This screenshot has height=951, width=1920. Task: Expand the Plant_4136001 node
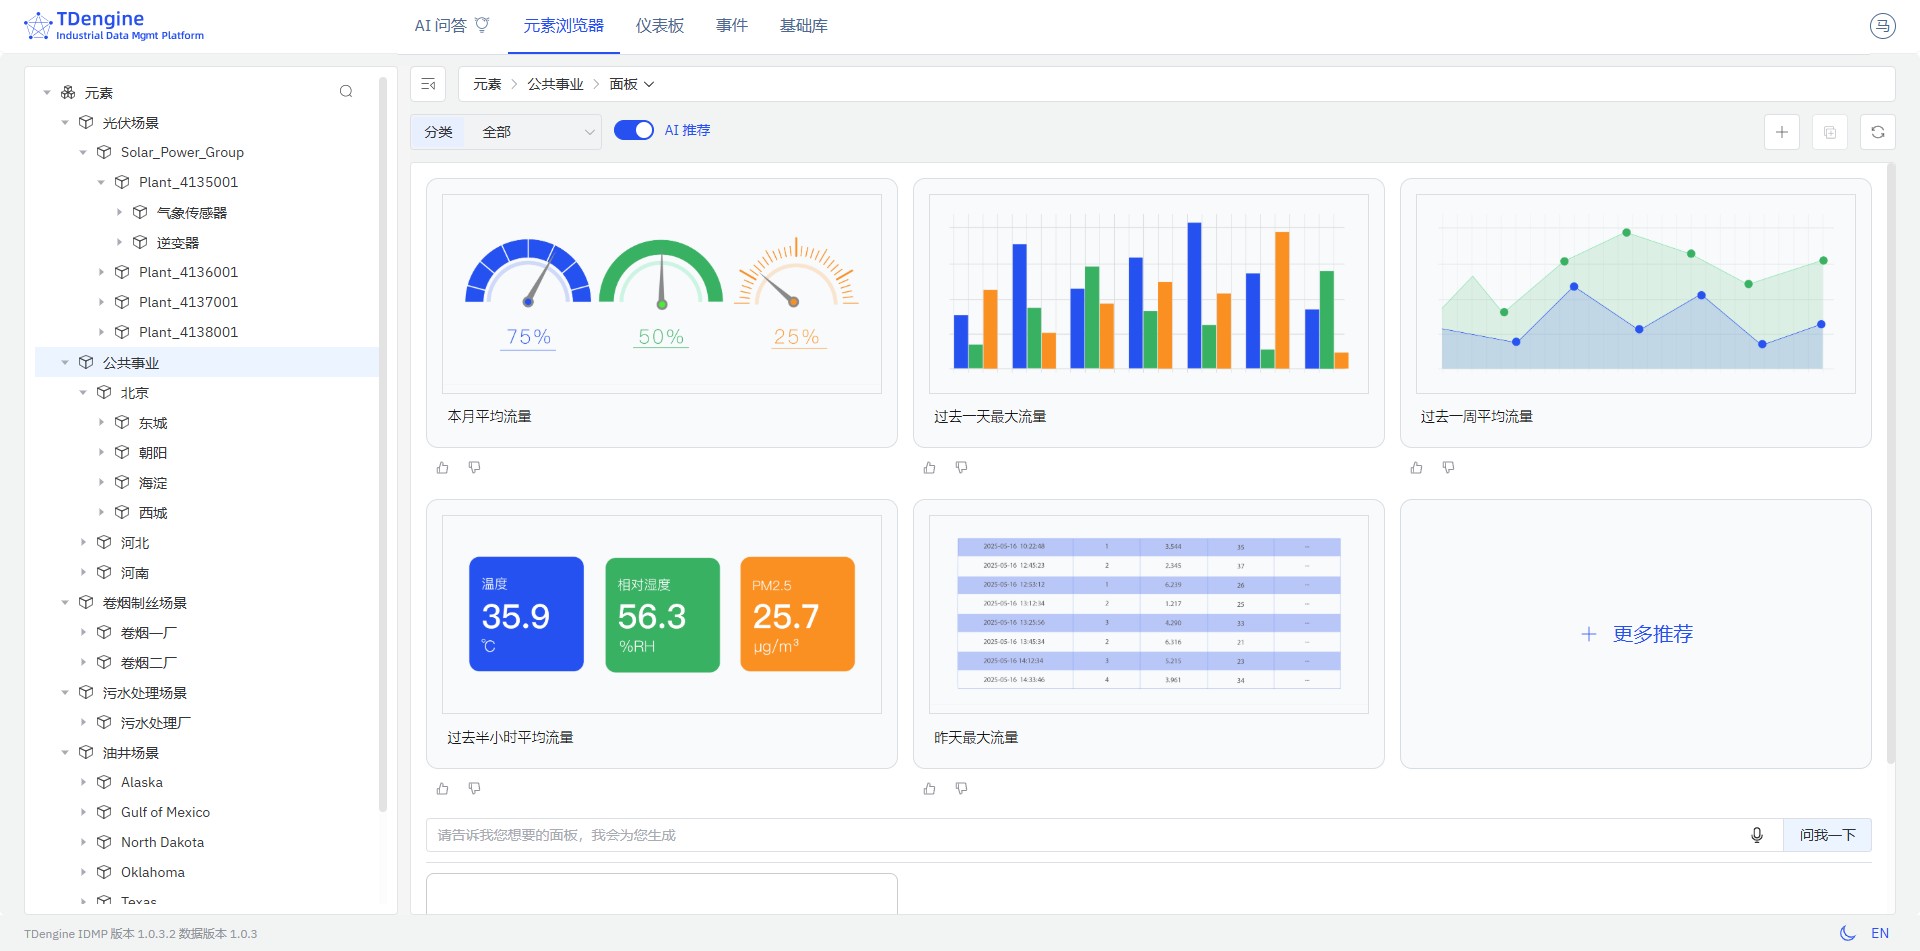101,272
